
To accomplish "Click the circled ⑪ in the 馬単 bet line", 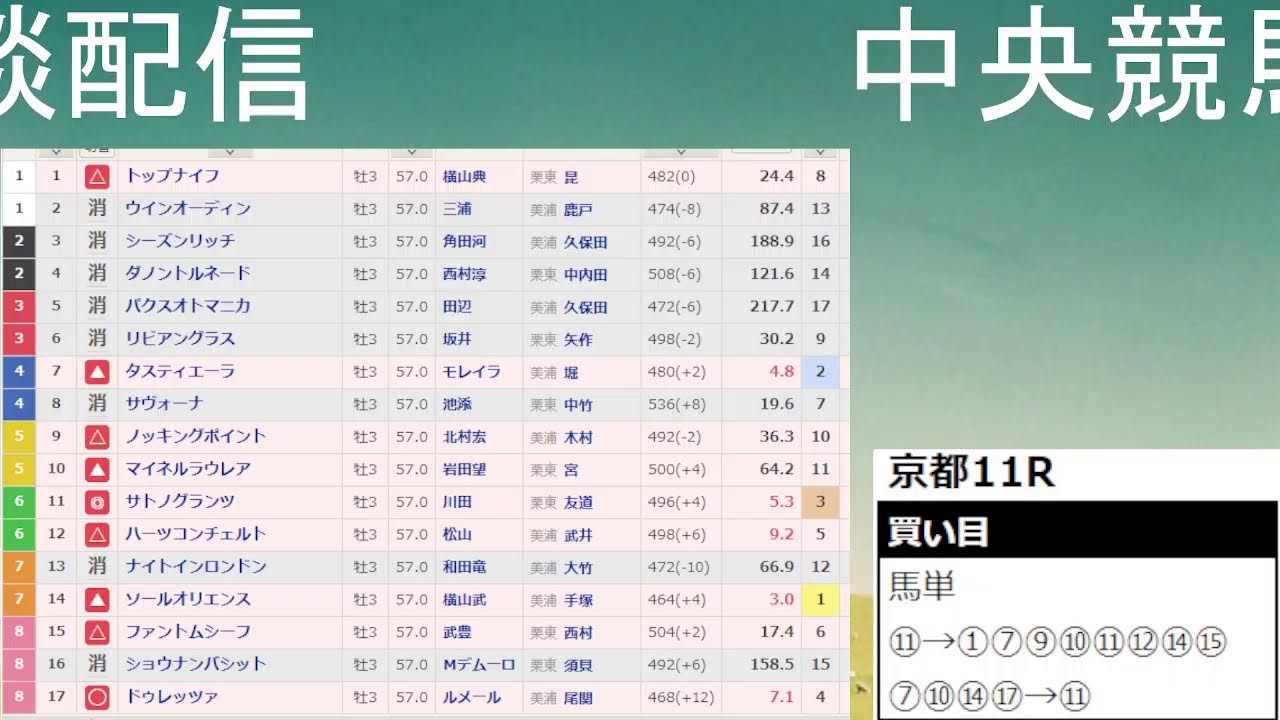I will pos(905,643).
